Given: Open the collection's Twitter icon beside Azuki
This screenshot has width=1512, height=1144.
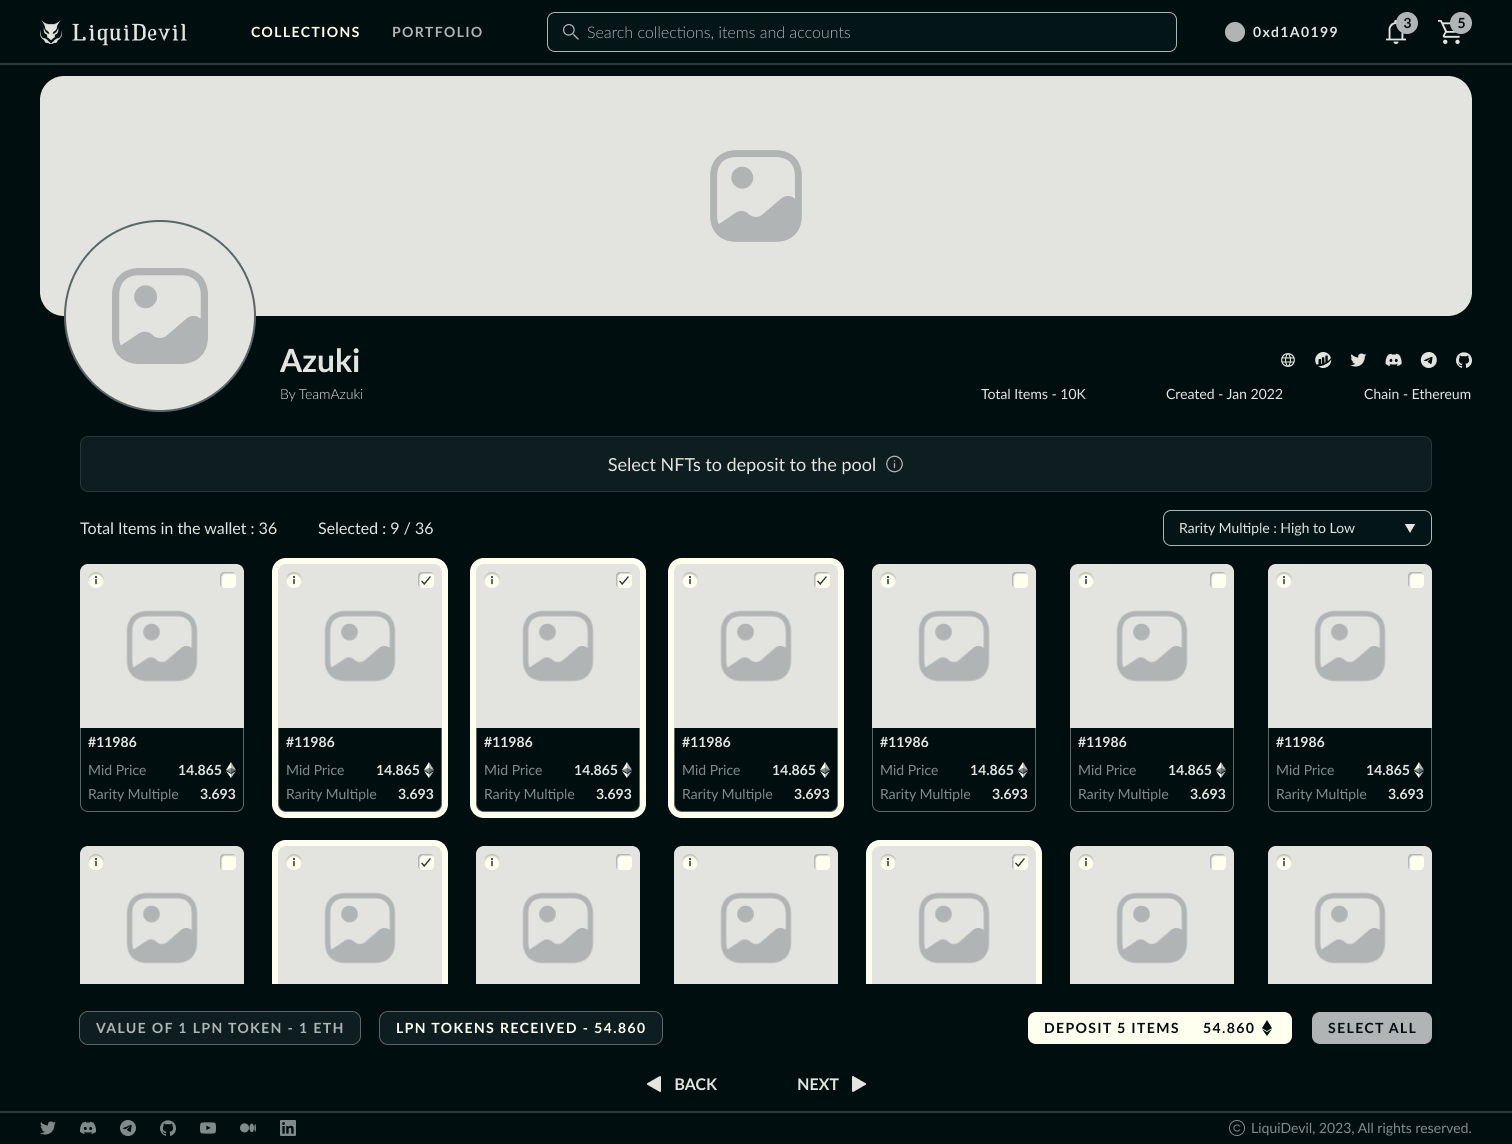Looking at the screenshot, I should [1358, 360].
